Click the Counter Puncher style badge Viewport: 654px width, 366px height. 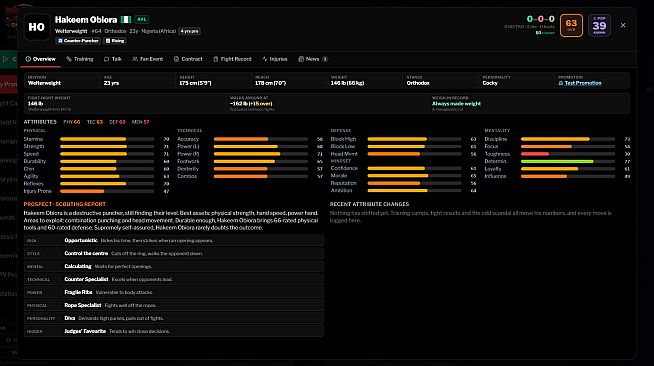78,41
